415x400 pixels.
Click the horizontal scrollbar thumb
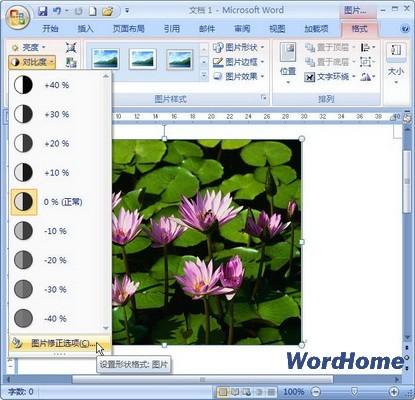click(202, 379)
